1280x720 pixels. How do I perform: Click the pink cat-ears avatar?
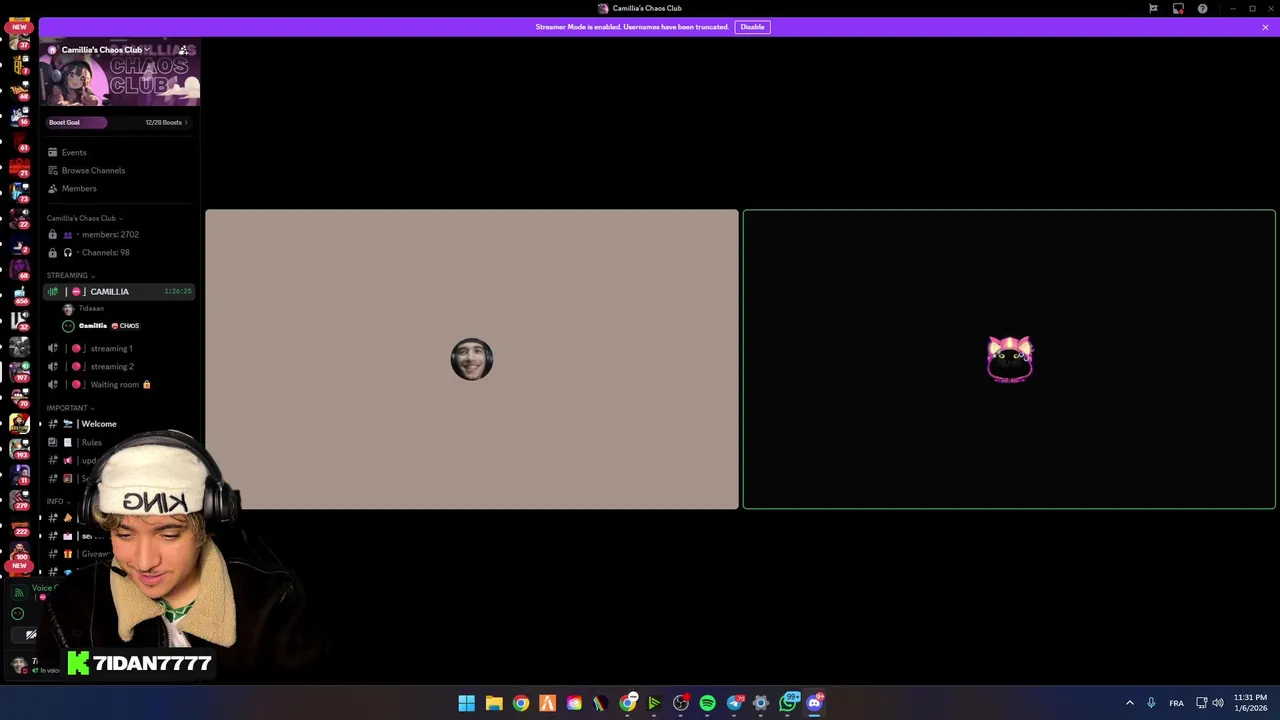click(1009, 360)
